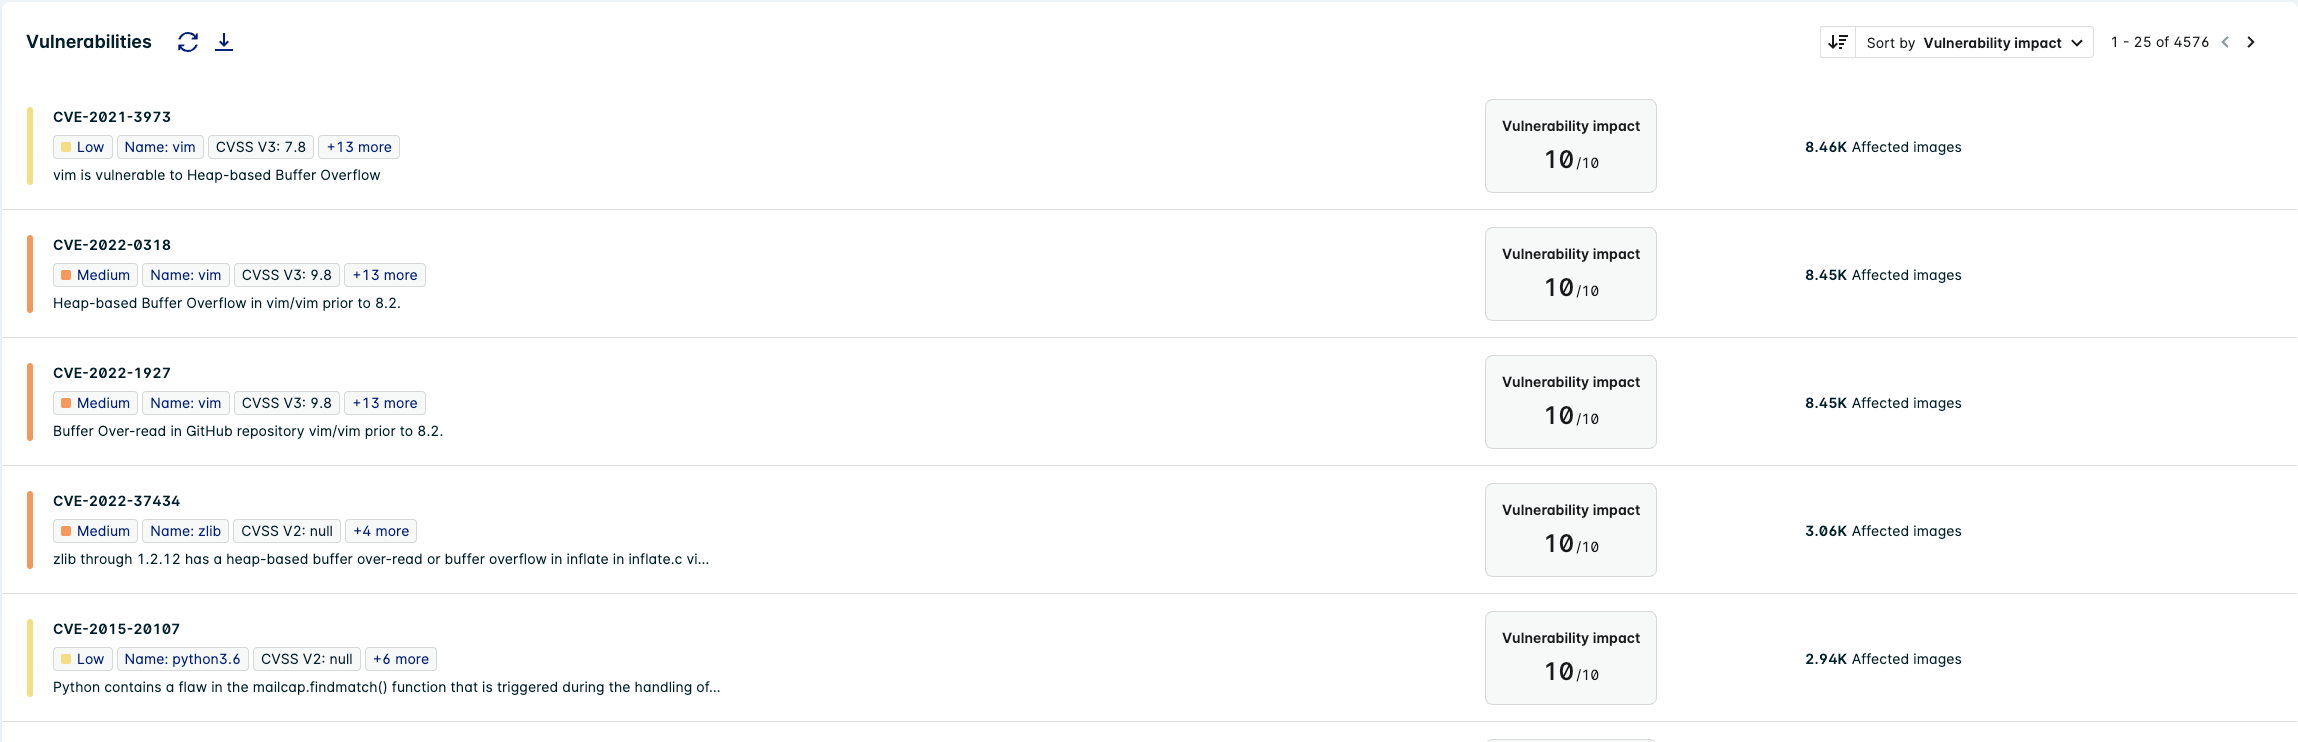Expand +13 more tags on CVE-2021-3973
This screenshot has height=742, width=2298.
click(359, 146)
